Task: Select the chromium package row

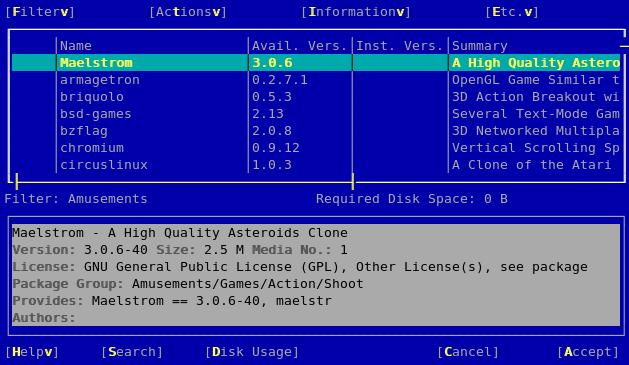Action: click(316, 148)
